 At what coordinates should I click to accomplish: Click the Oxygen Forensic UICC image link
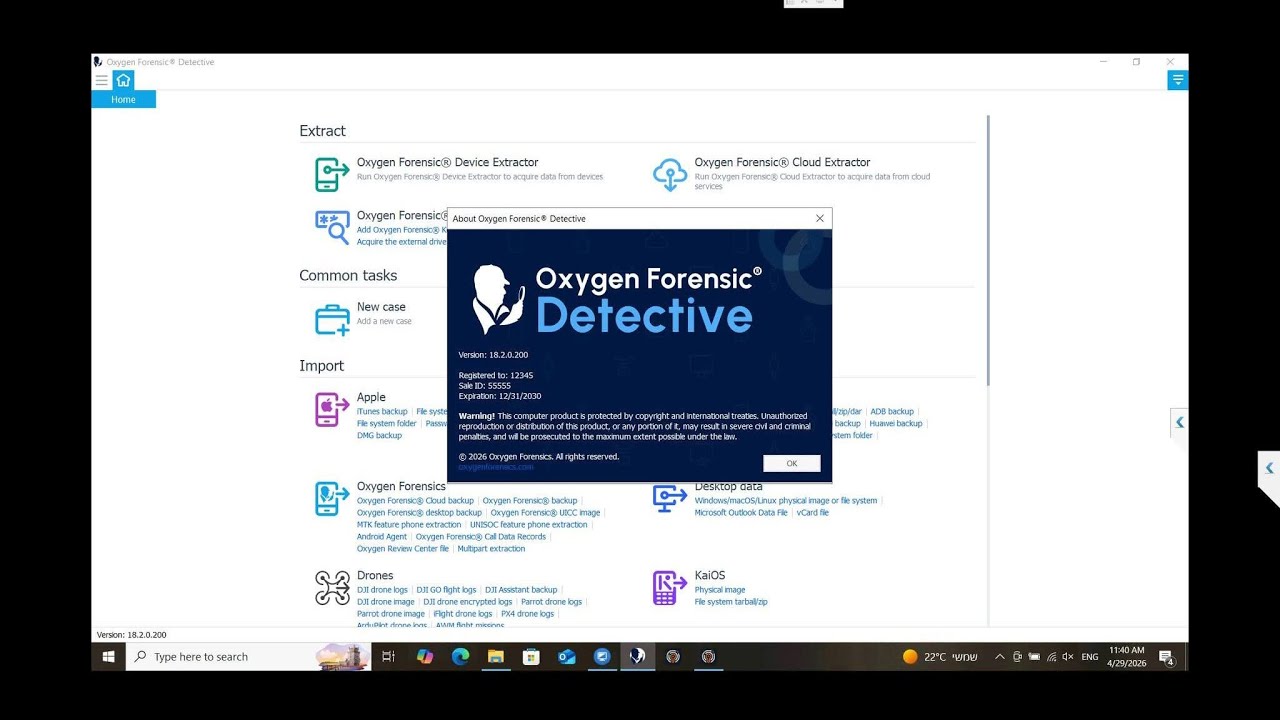click(545, 512)
